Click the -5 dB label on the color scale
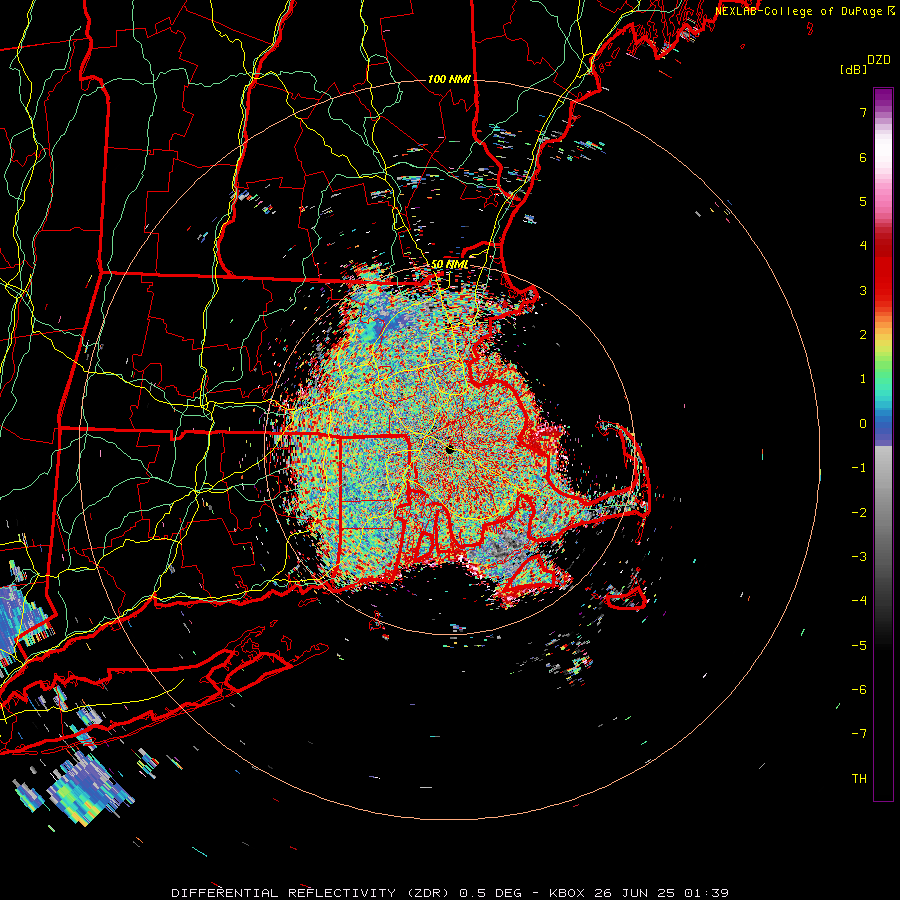This screenshot has width=900, height=900. click(x=859, y=646)
